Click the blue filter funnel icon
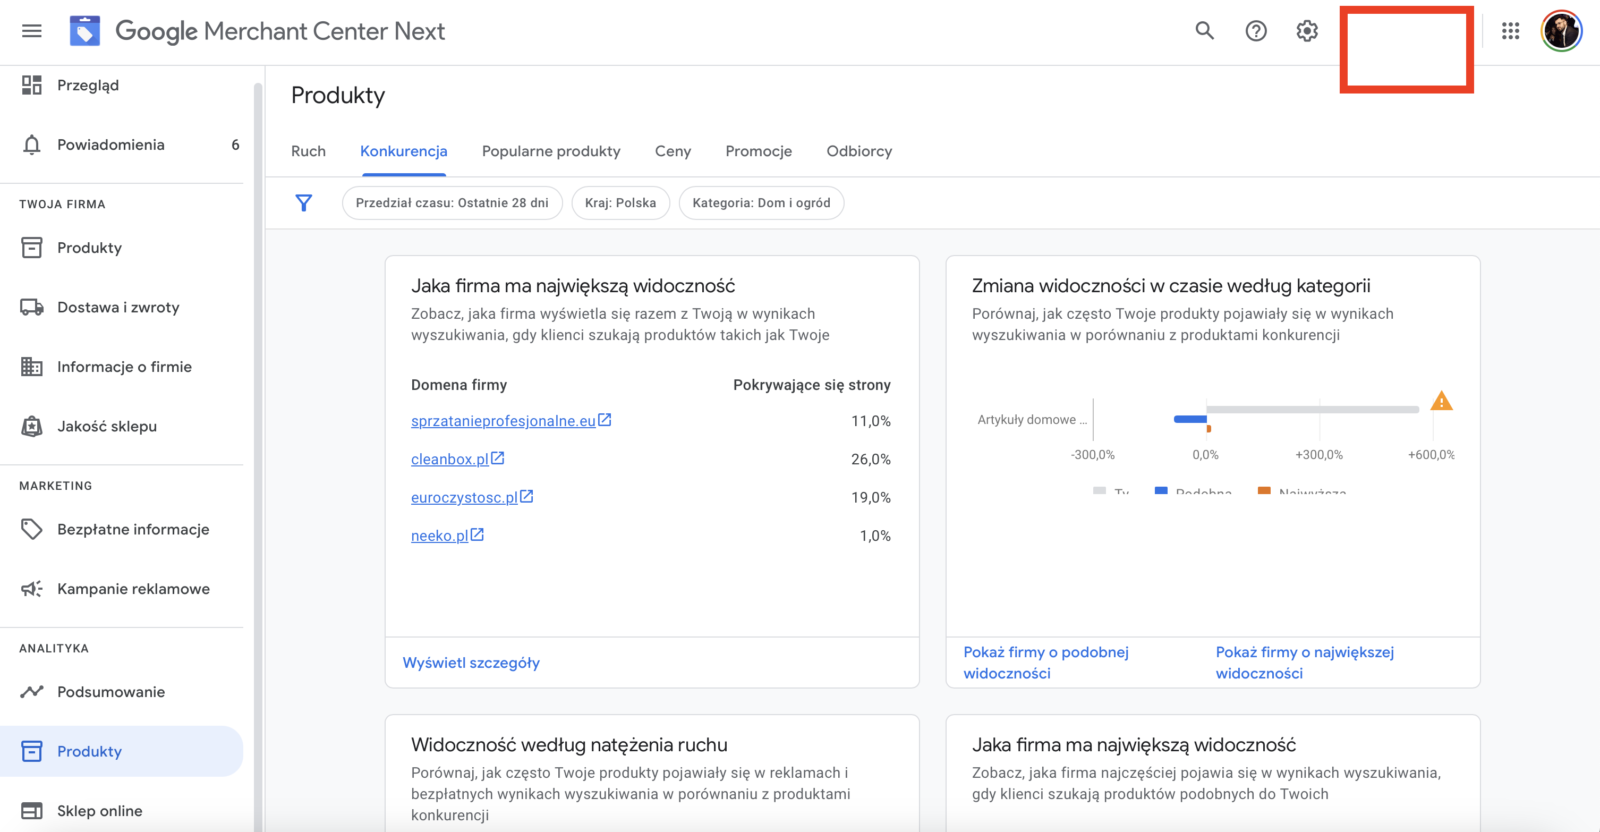The image size is (1600, 832). click(x=304, y=203)
